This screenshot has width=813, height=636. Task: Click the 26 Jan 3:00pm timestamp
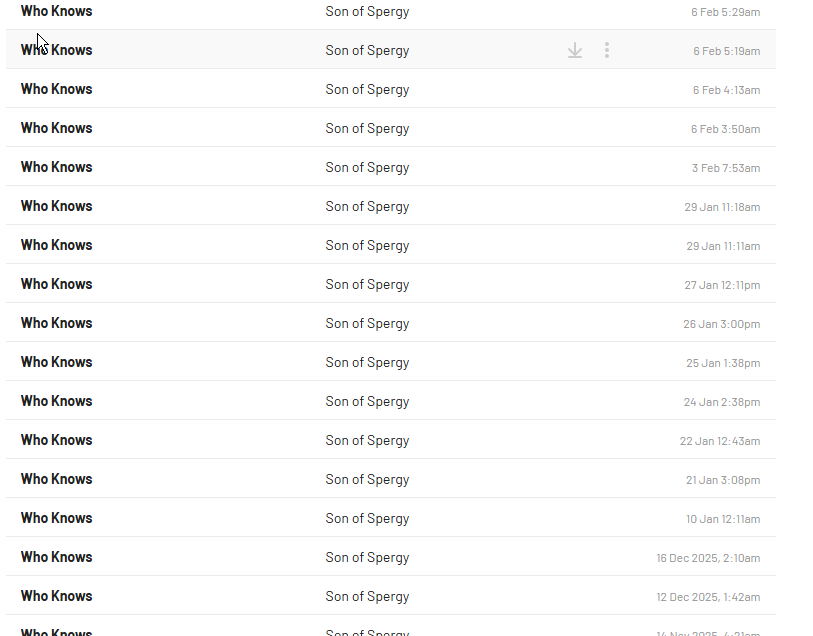tap(722, 324)
